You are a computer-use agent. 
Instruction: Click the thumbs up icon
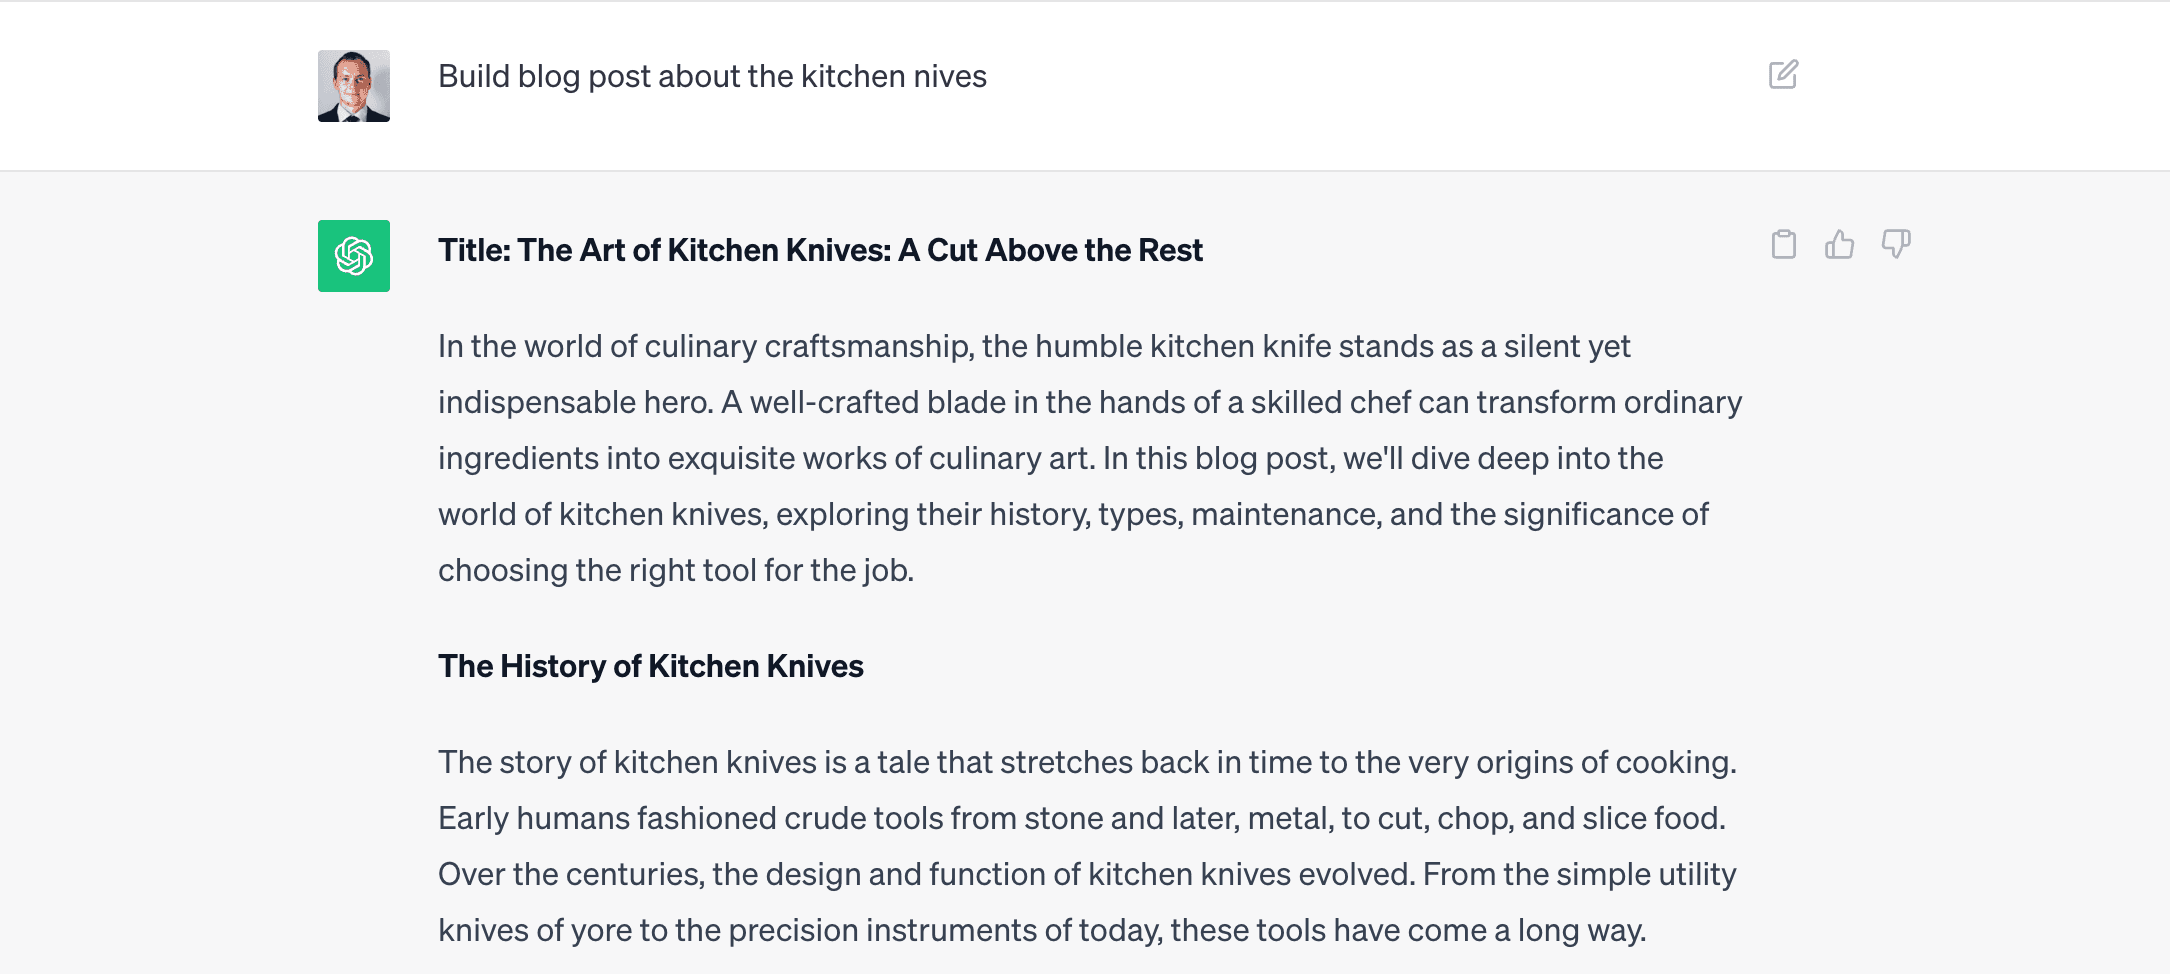click(x=1839, y=244)
